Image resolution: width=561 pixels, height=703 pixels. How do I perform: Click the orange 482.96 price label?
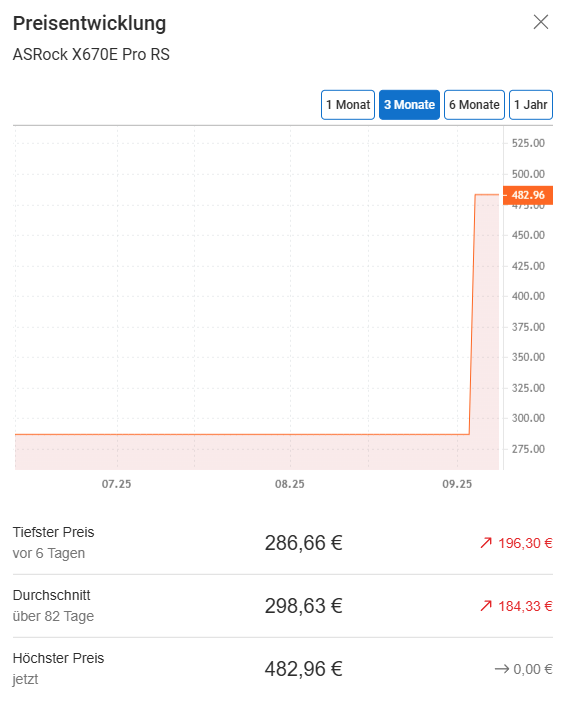528,195
